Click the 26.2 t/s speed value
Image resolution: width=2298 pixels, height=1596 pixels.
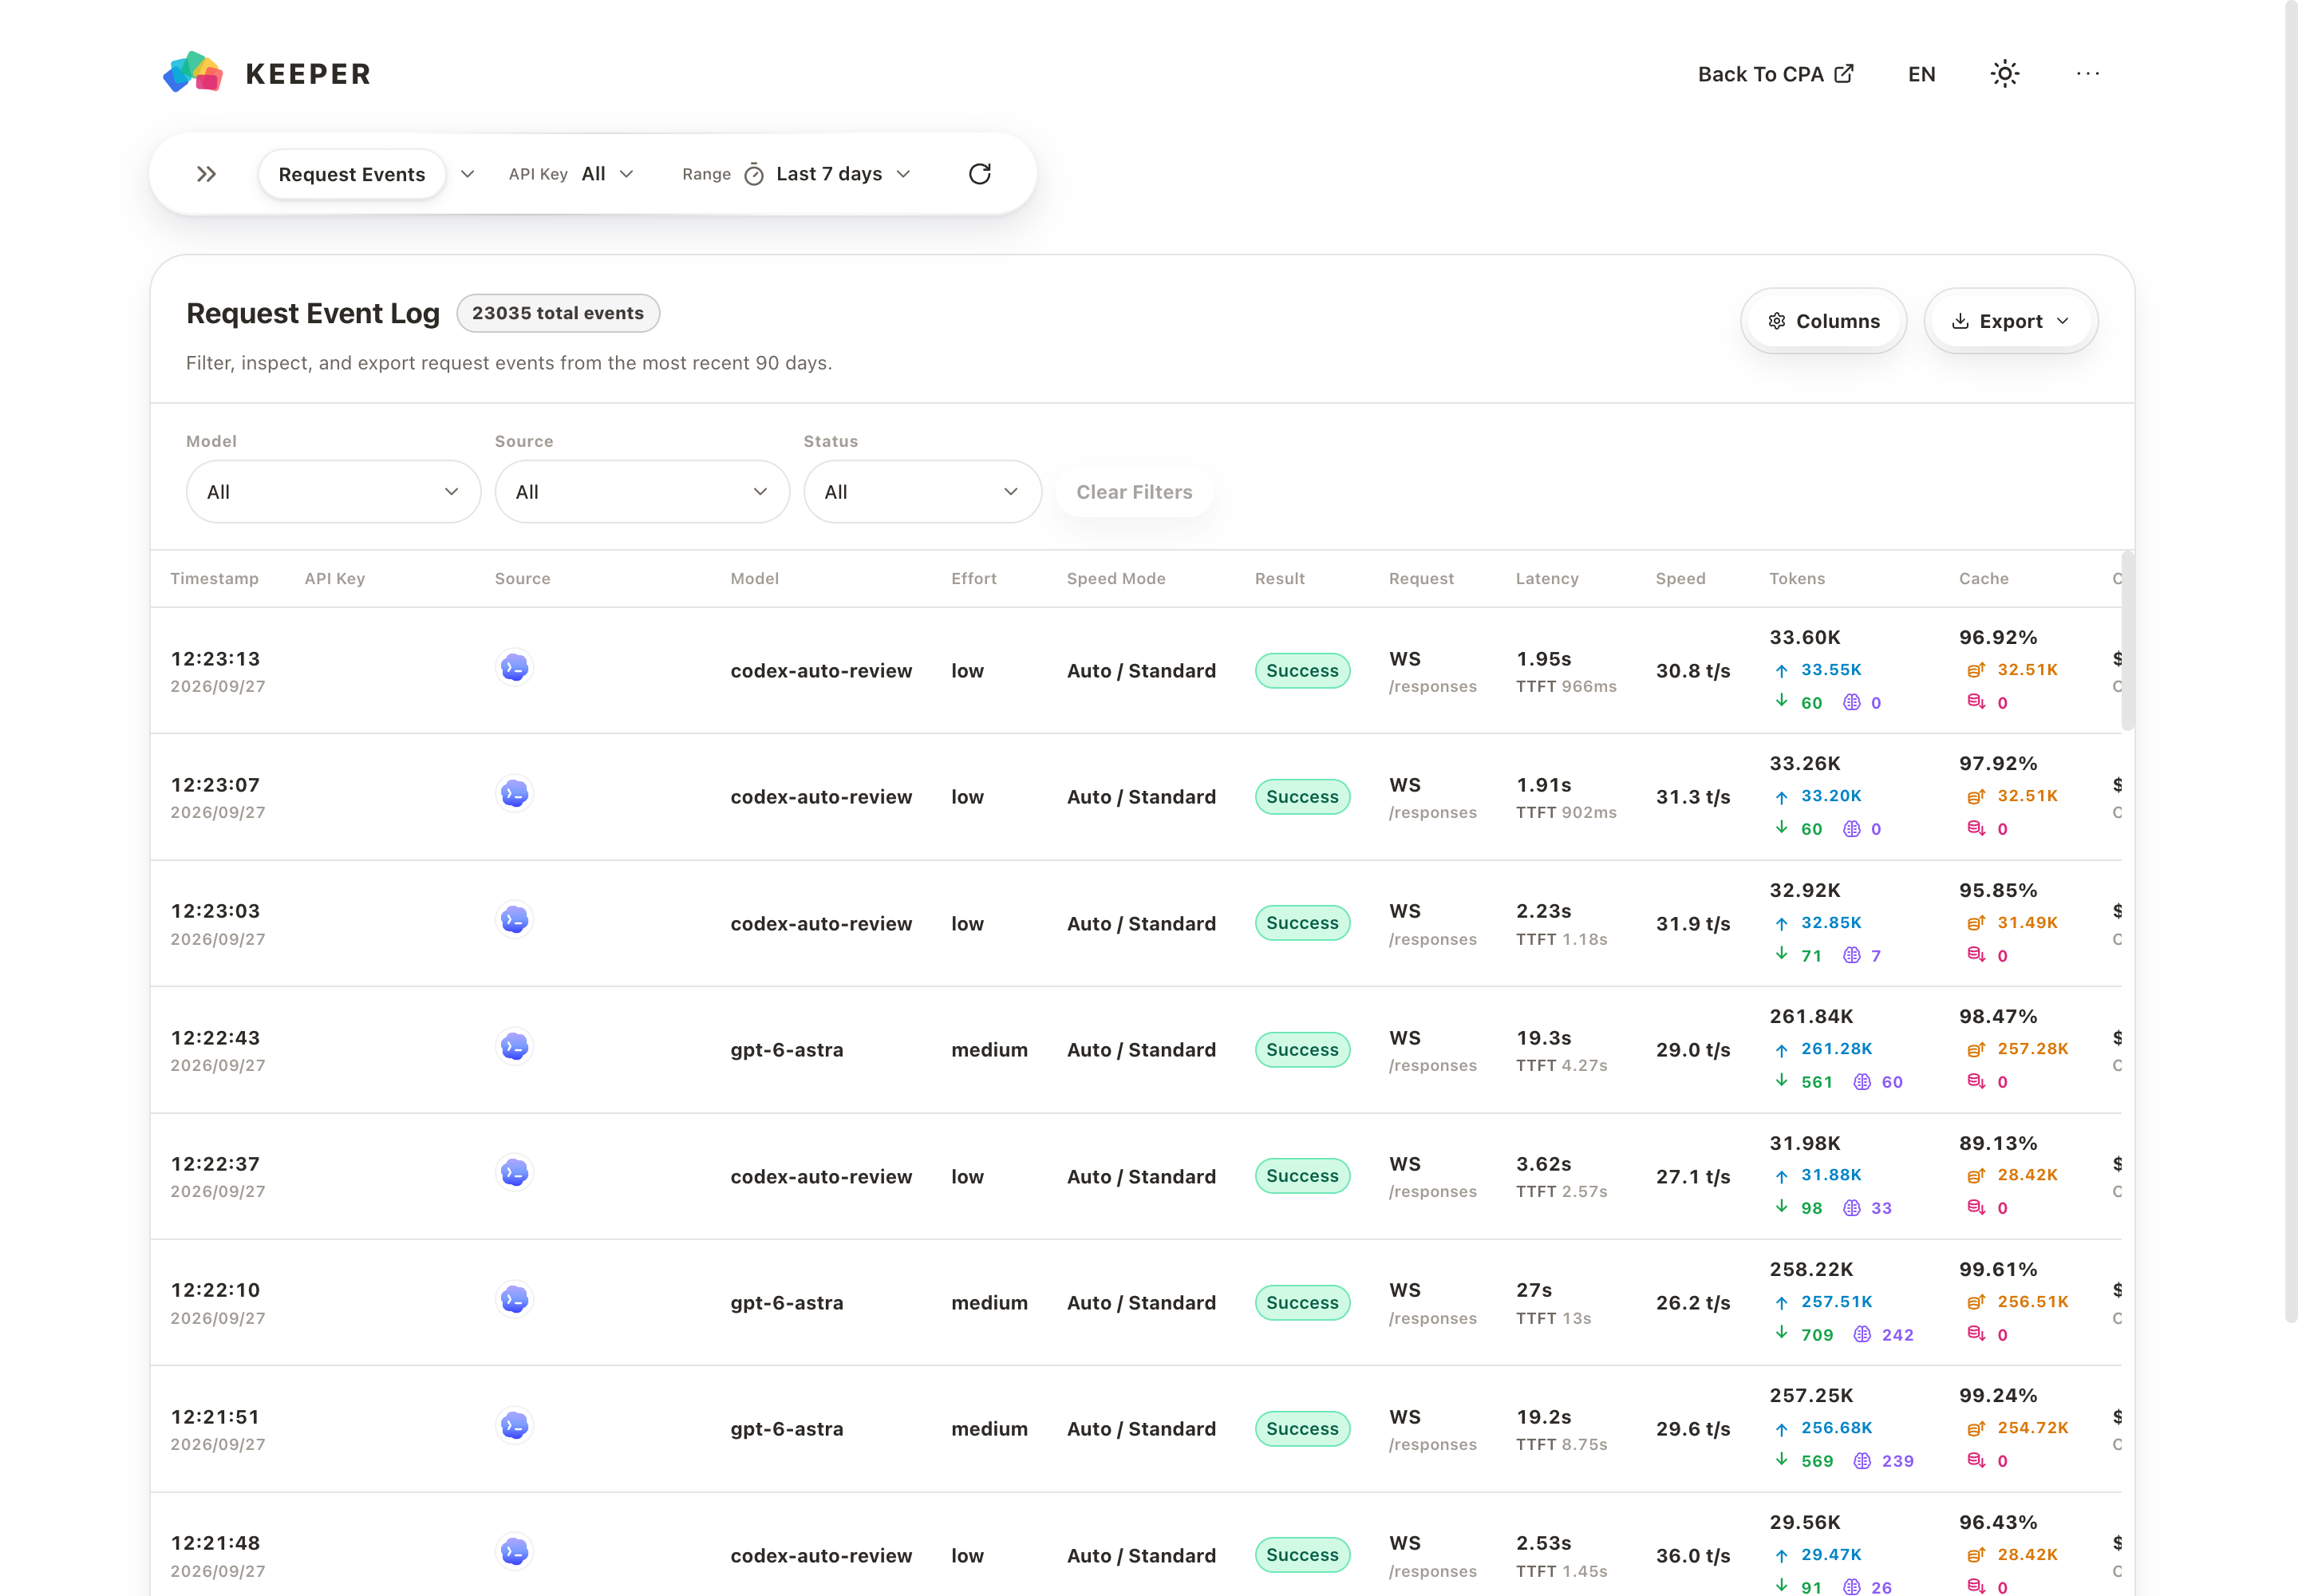click(1693, 1303)
